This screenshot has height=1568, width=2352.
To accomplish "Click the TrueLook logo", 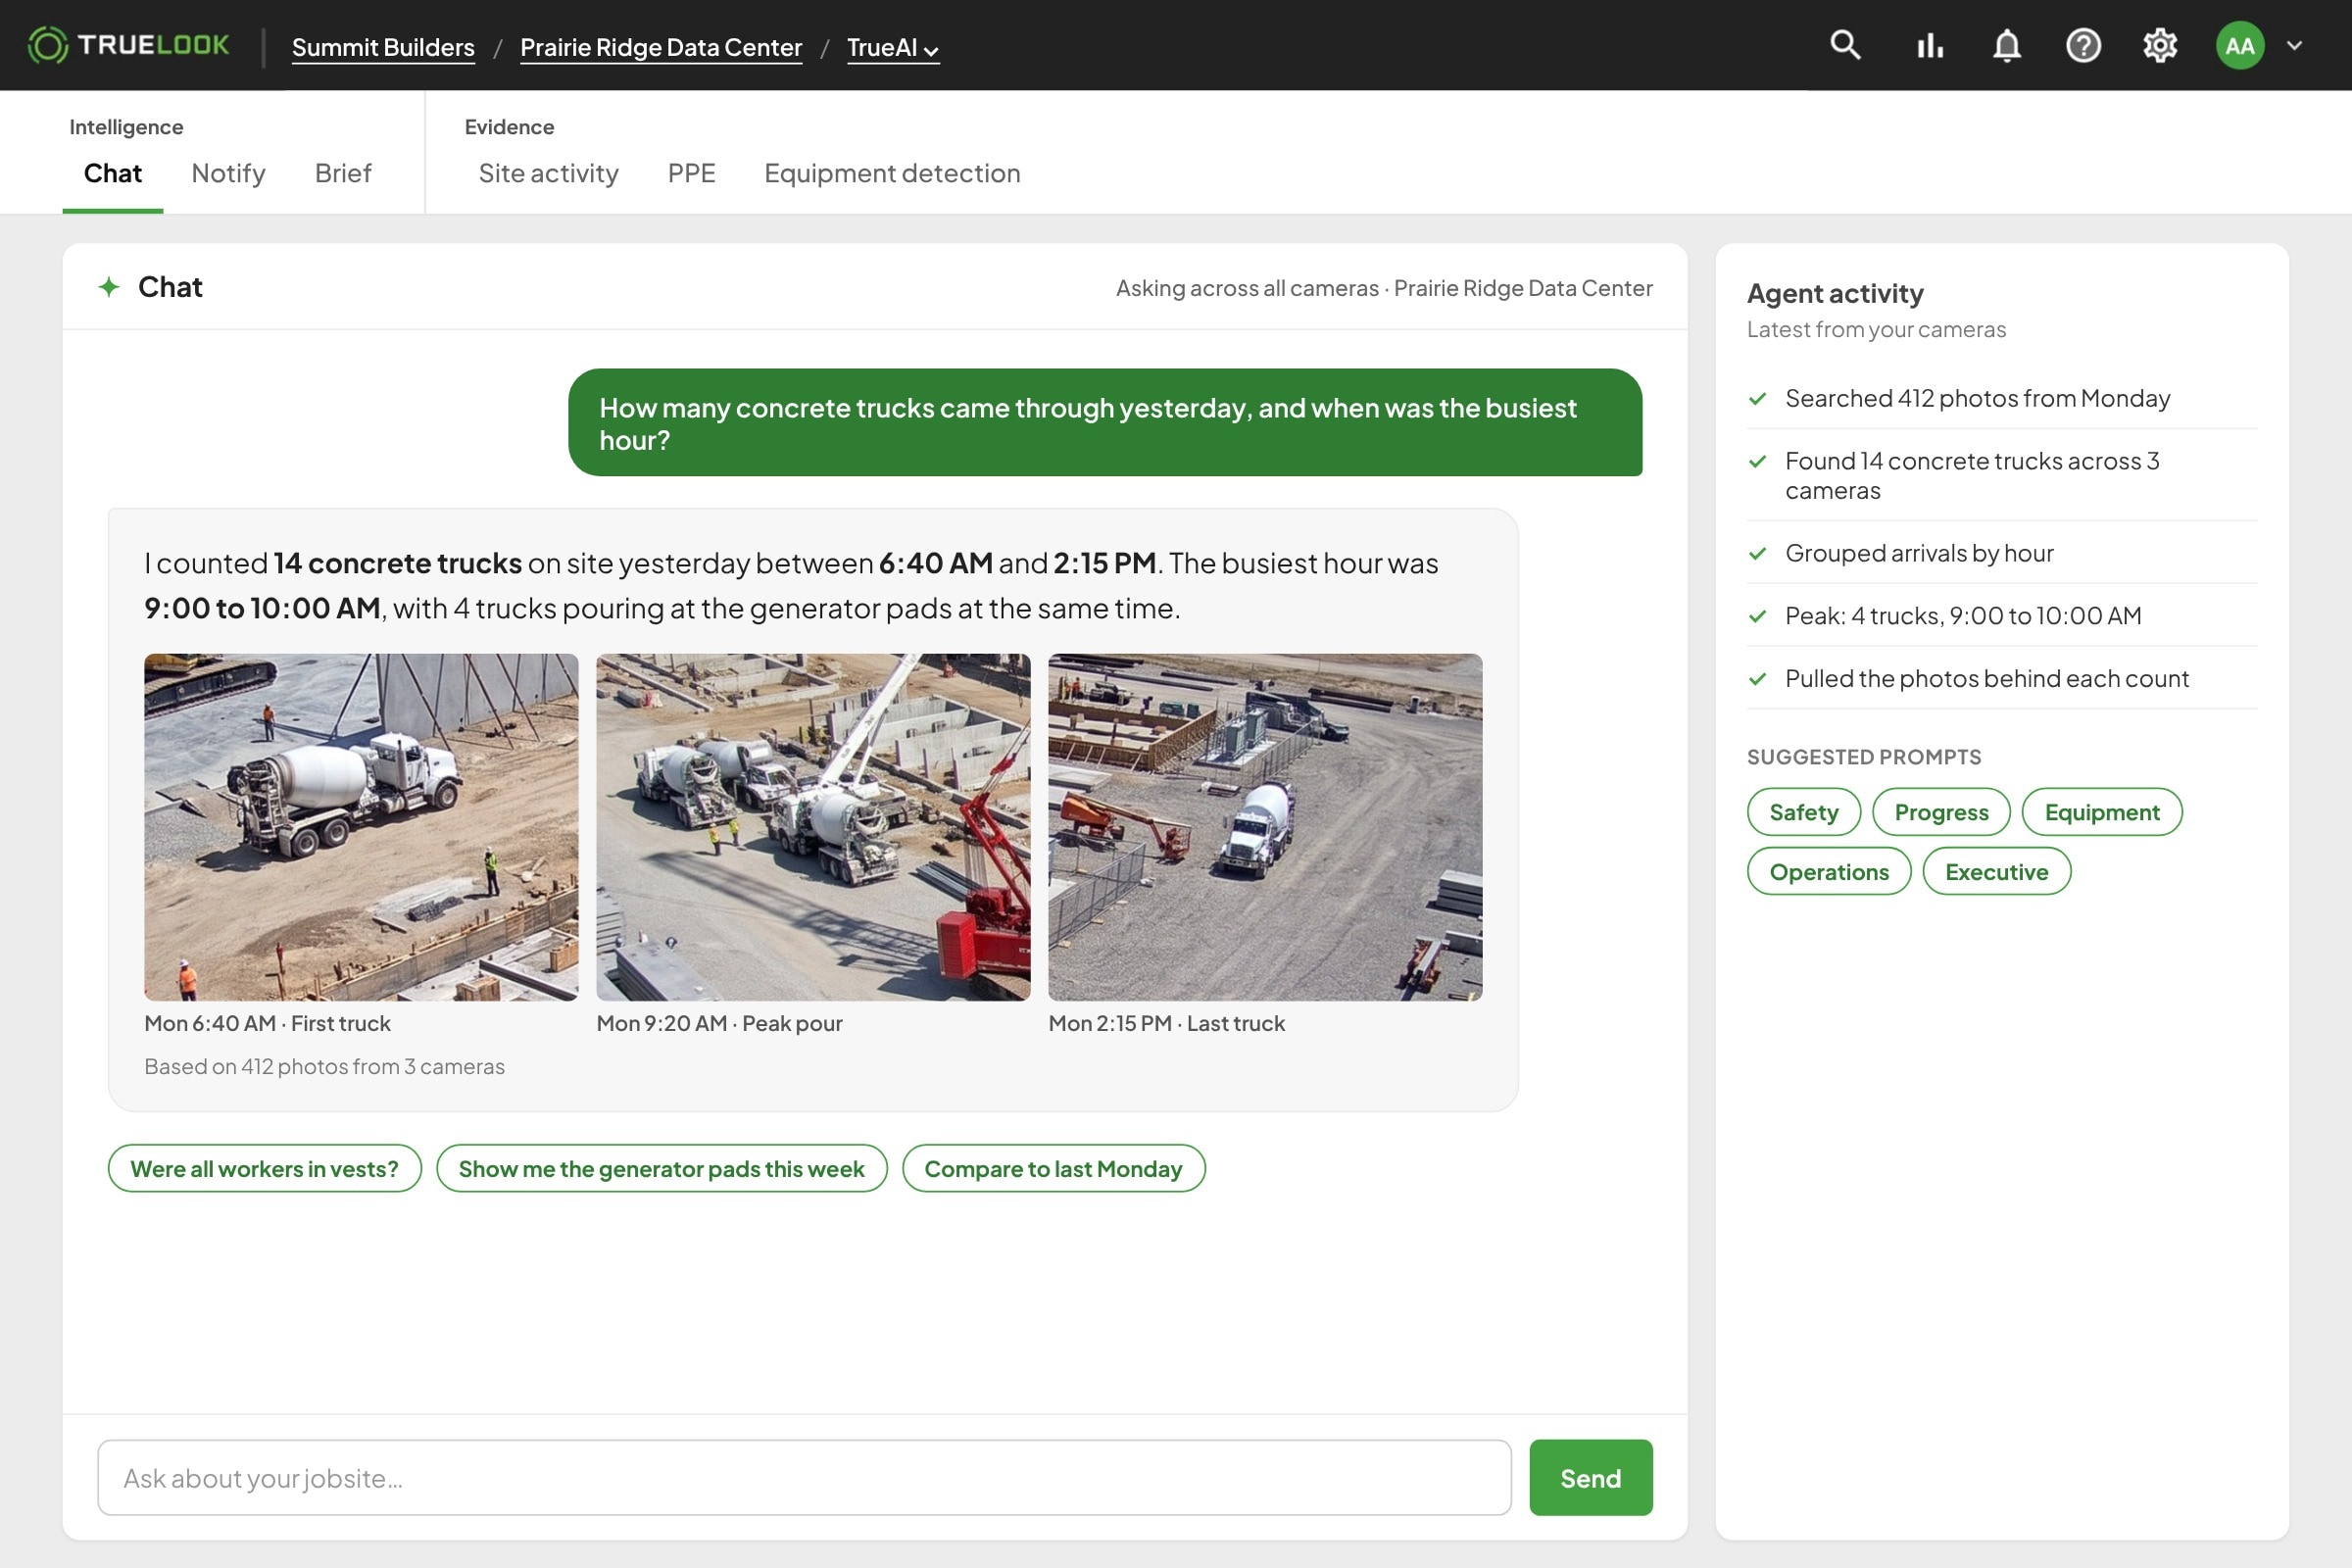I will pos(128,45).
